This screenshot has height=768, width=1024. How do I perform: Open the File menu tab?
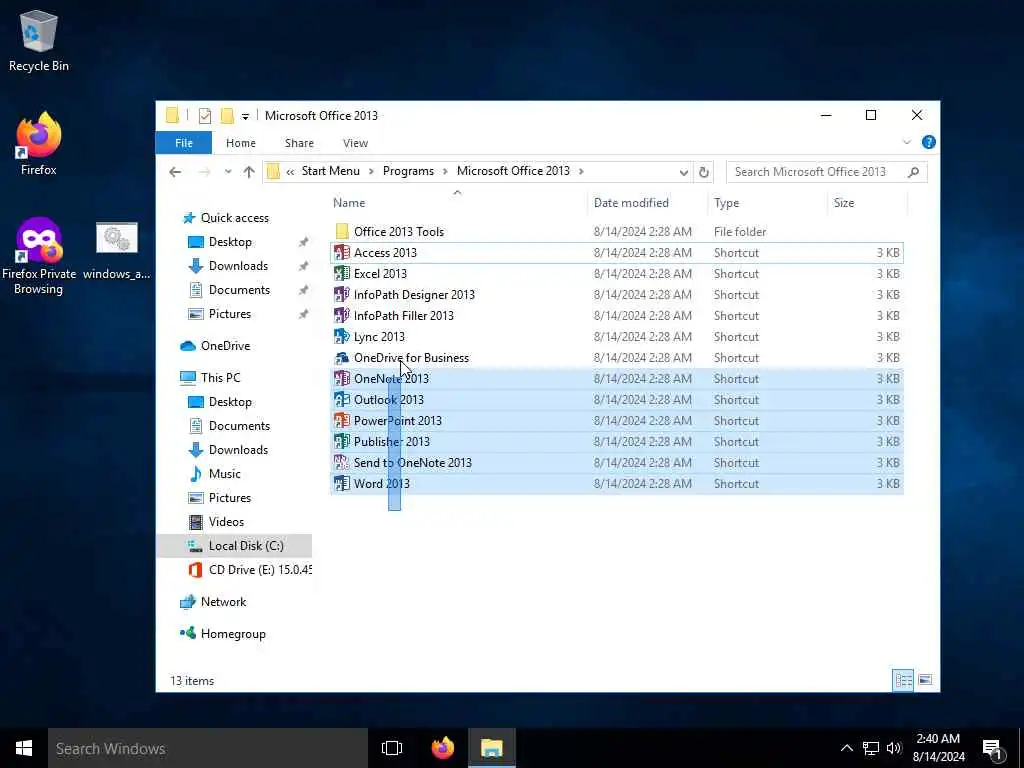pos(184,143)
